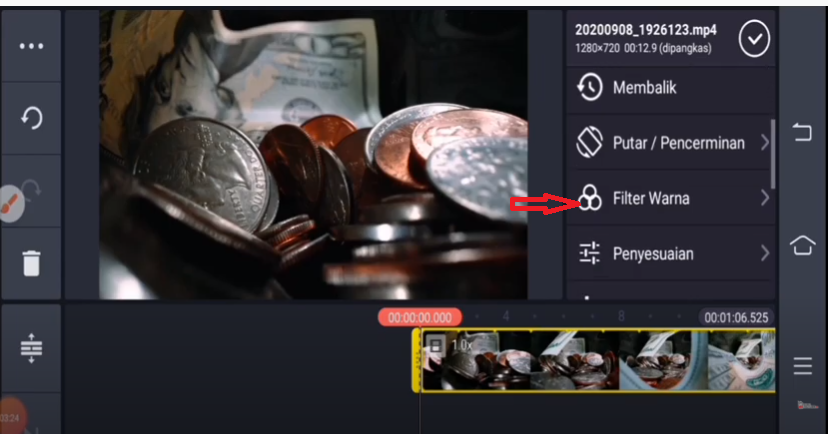
Task: Expand the Penyesuaian chevron
Action: [x=764, y=254]
